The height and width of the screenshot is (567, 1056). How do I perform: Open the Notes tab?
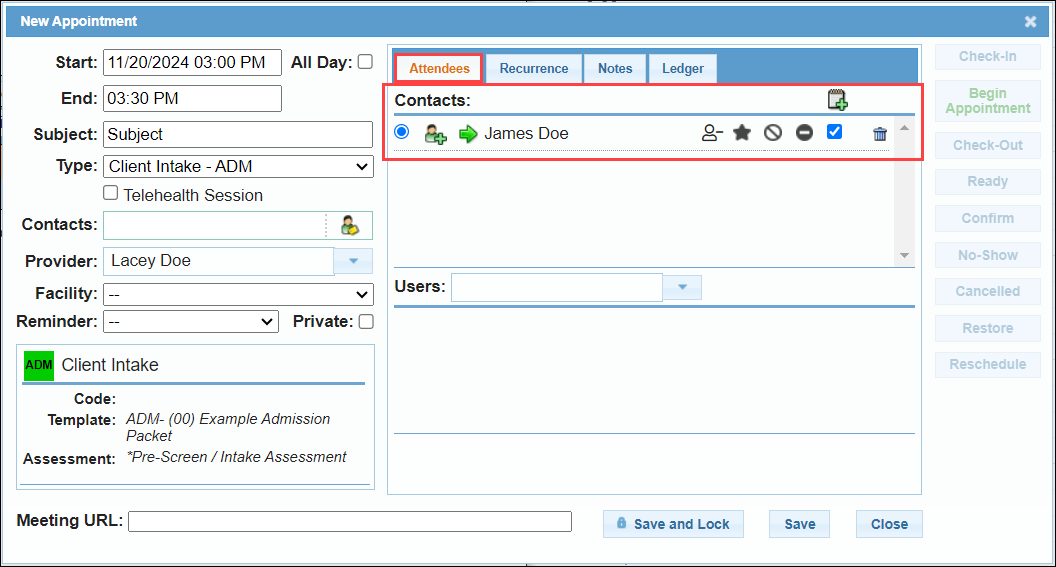pyautogui.click(x=615, y=69)
